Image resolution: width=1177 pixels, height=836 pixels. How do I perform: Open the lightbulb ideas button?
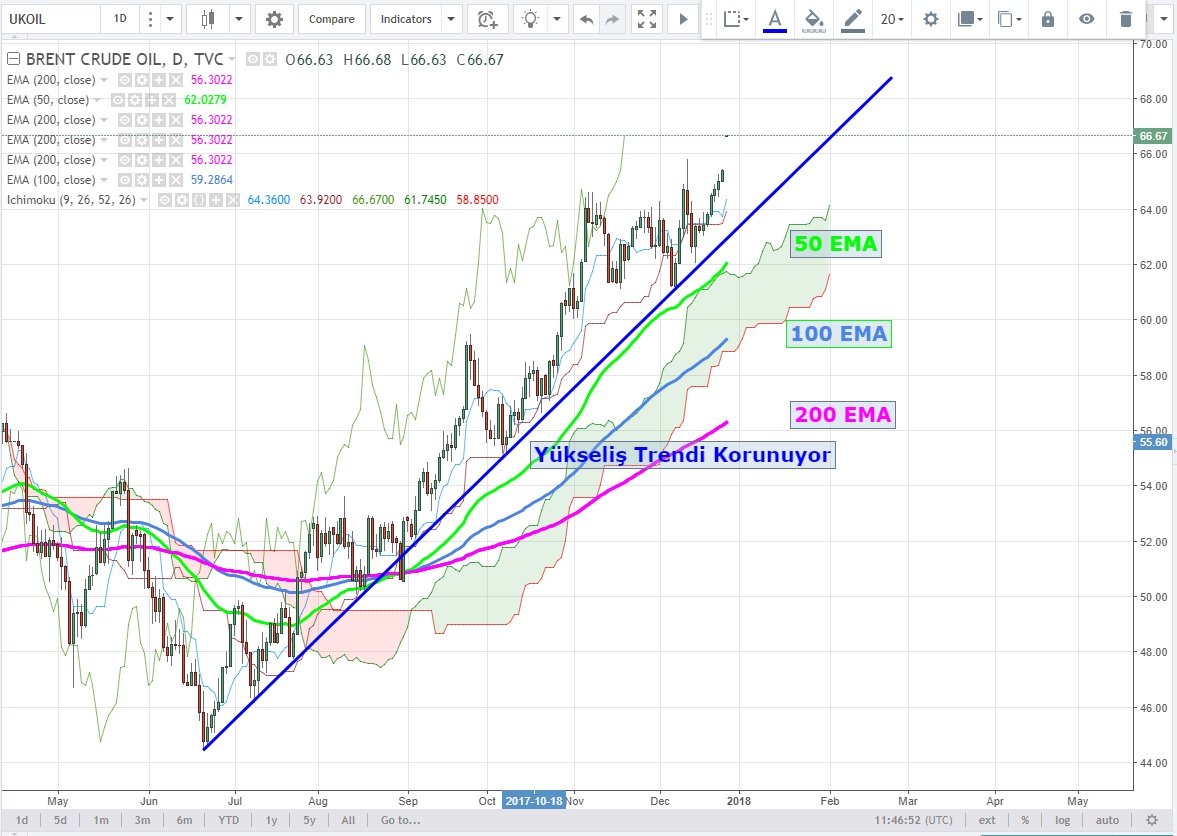[531, 19]
